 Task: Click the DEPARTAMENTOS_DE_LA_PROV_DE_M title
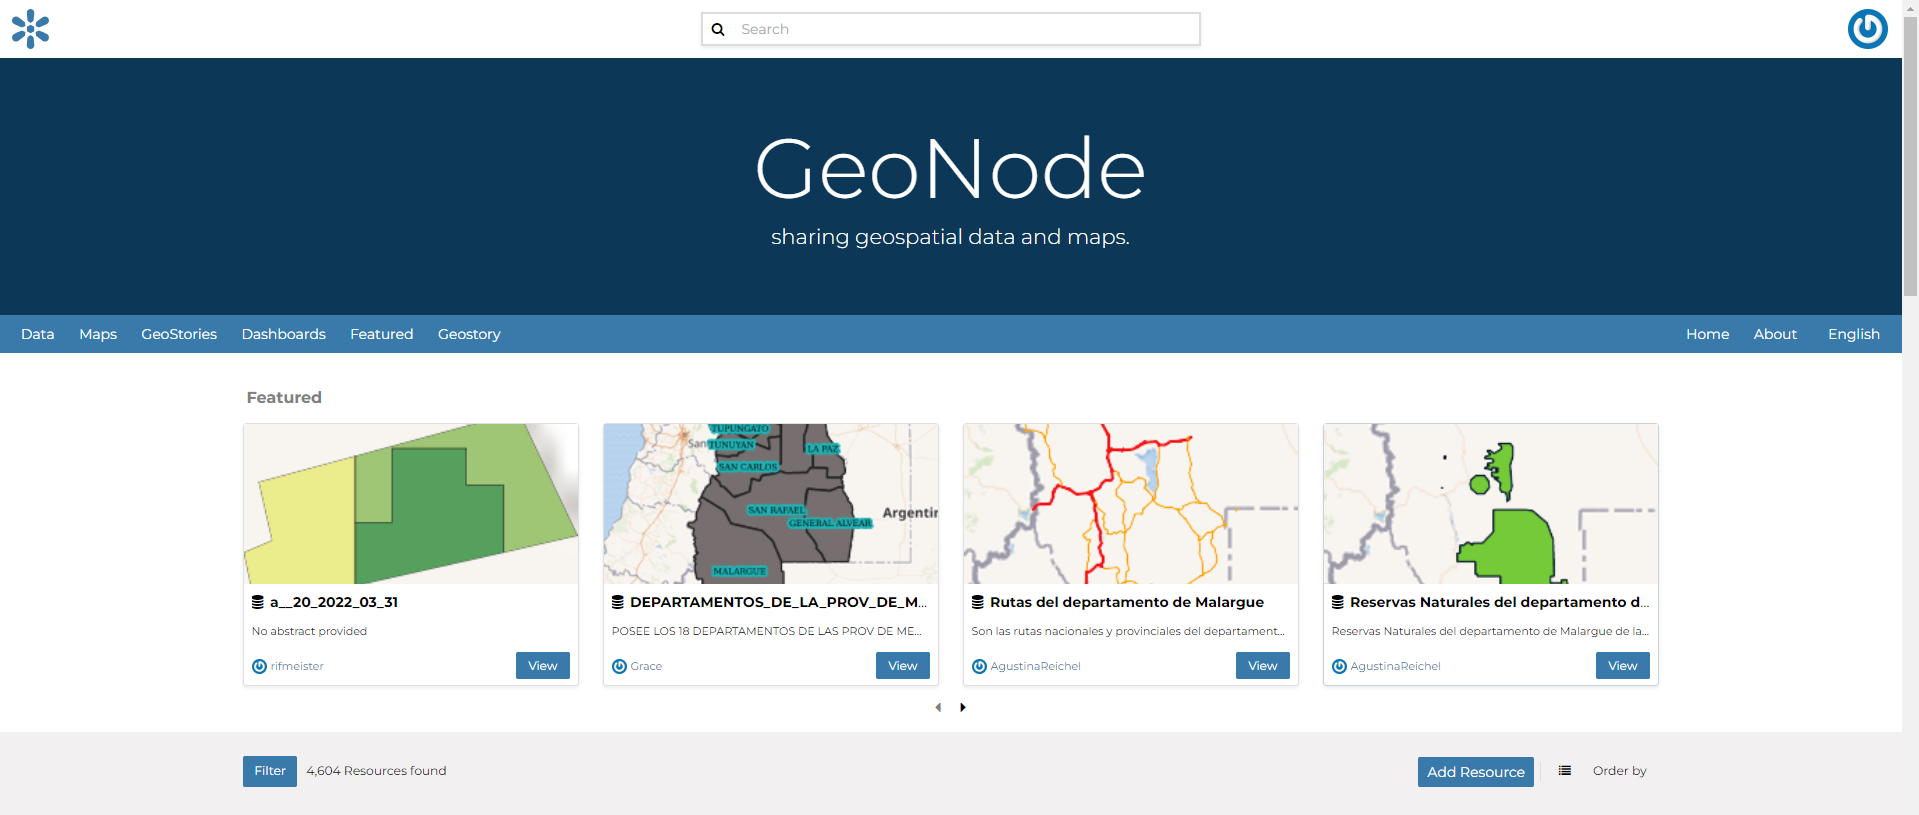[778, 602]
